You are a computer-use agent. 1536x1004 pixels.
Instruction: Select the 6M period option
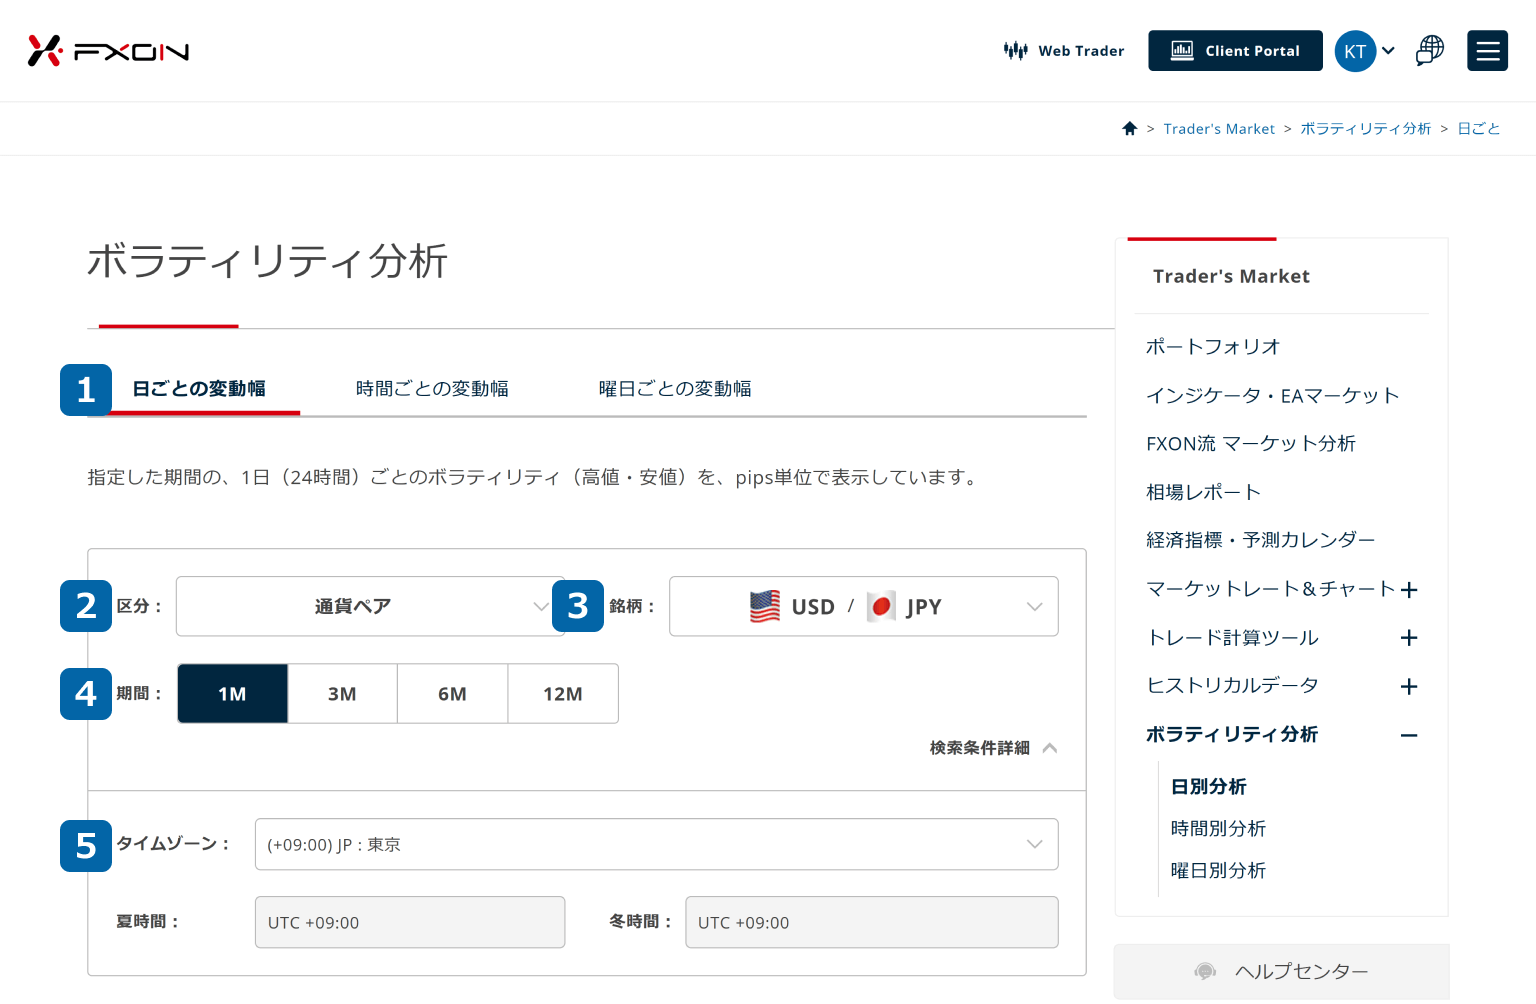pyautogui.click(x=452, y=694)
